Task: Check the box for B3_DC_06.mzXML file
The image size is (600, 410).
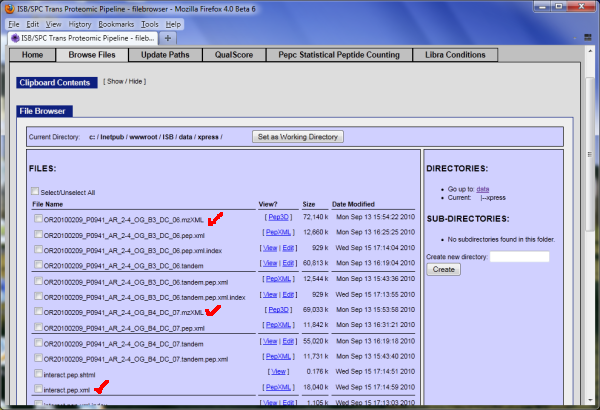Action: coord(39,217)
